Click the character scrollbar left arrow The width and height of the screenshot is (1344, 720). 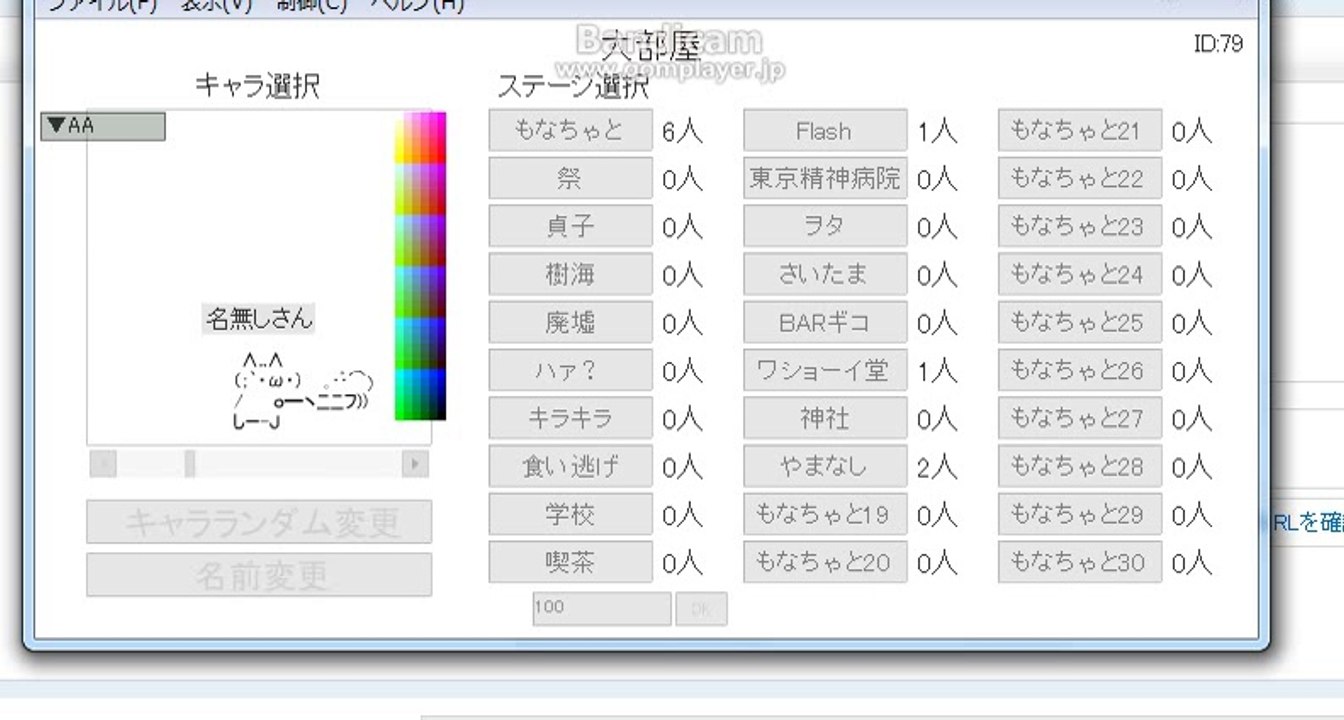tap(103, 463)
